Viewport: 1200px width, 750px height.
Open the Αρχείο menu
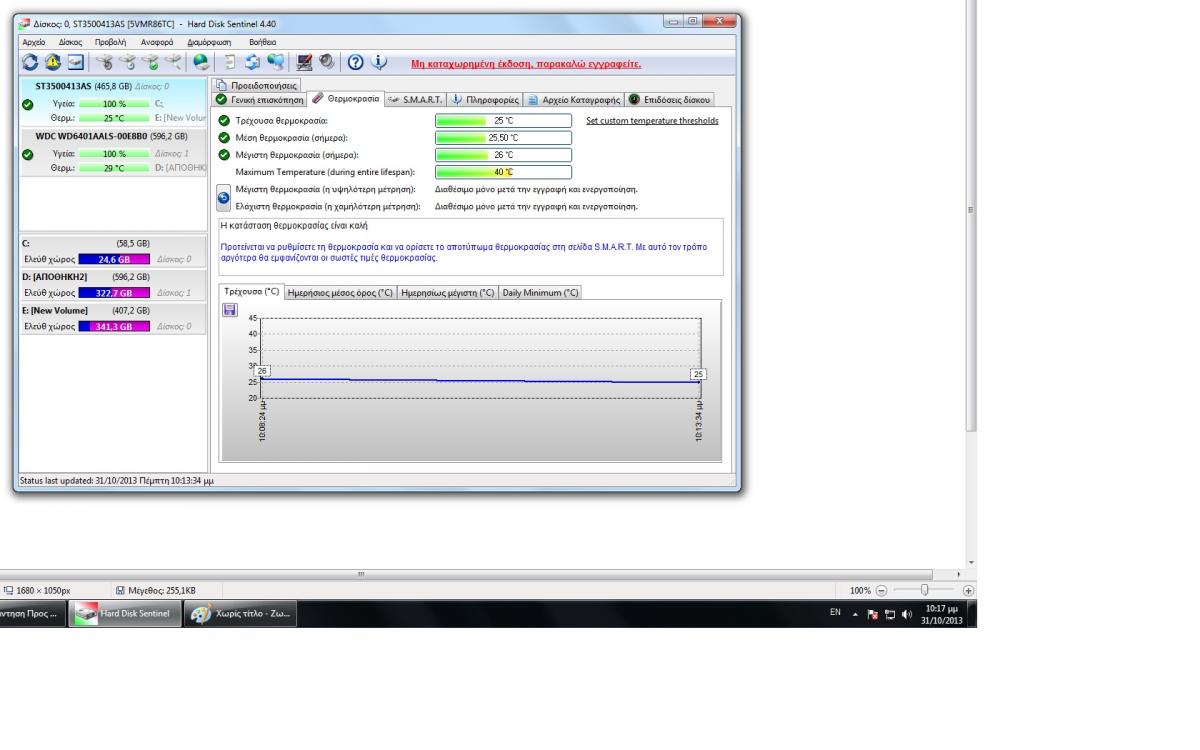[34, 42]
